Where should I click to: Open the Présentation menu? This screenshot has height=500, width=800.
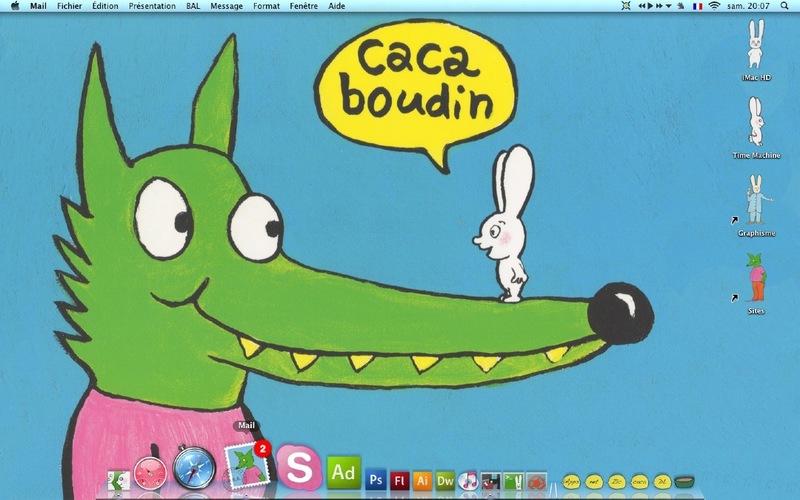tap(152, 6)
